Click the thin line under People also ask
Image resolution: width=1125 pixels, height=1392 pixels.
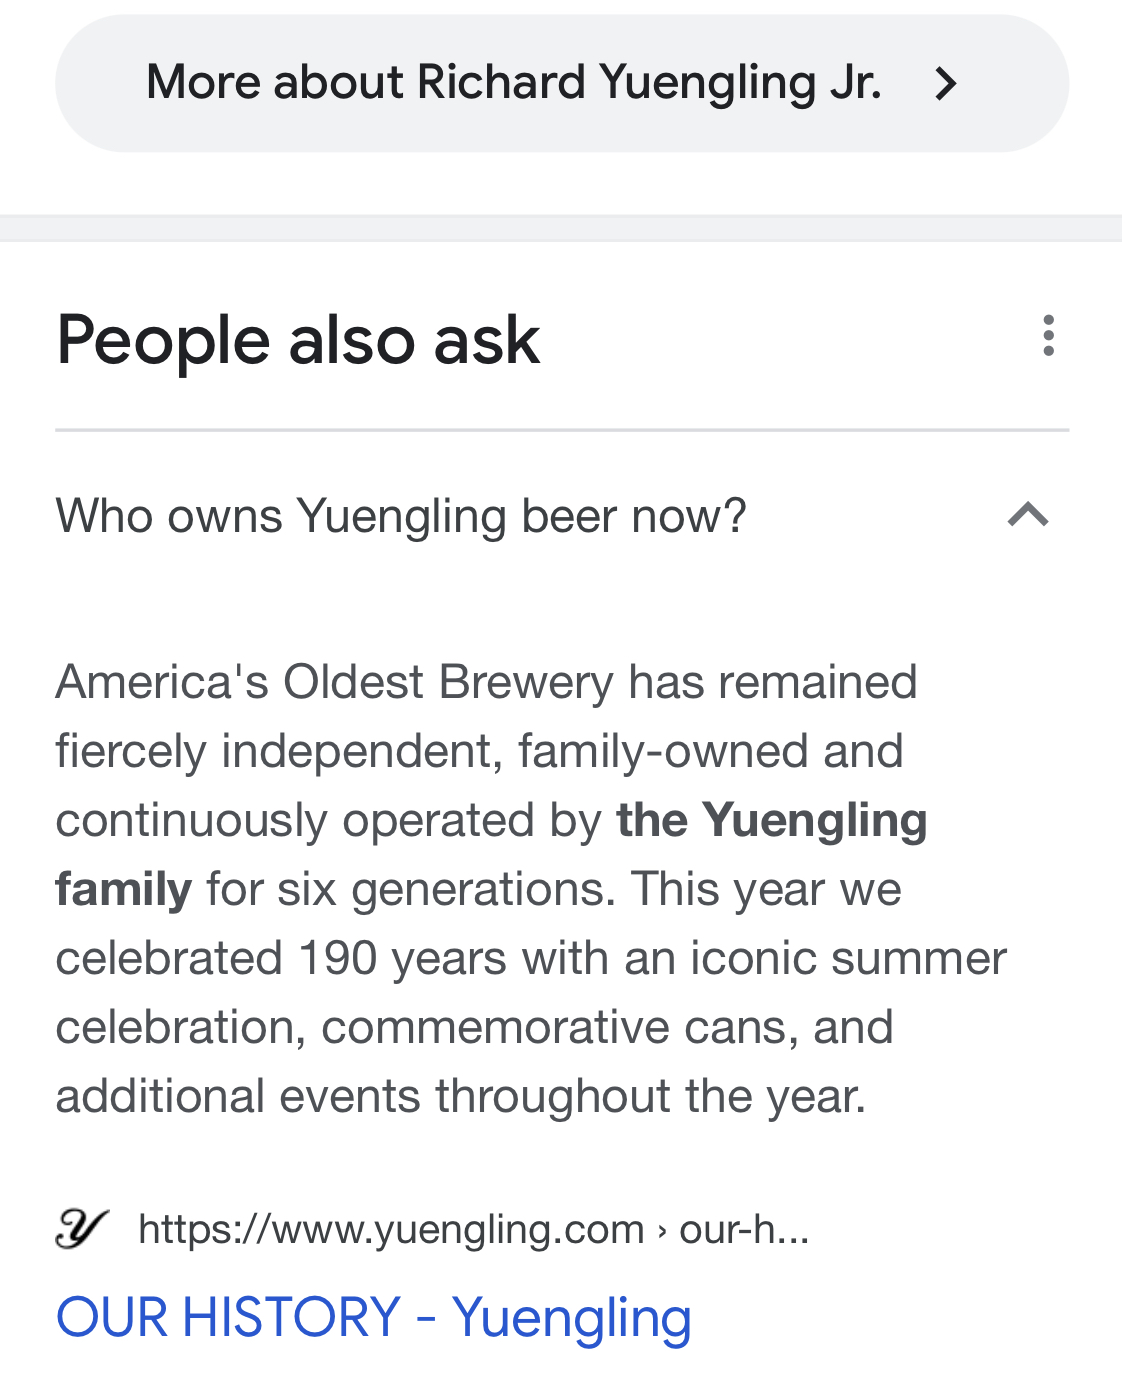[x=562, y=430]
